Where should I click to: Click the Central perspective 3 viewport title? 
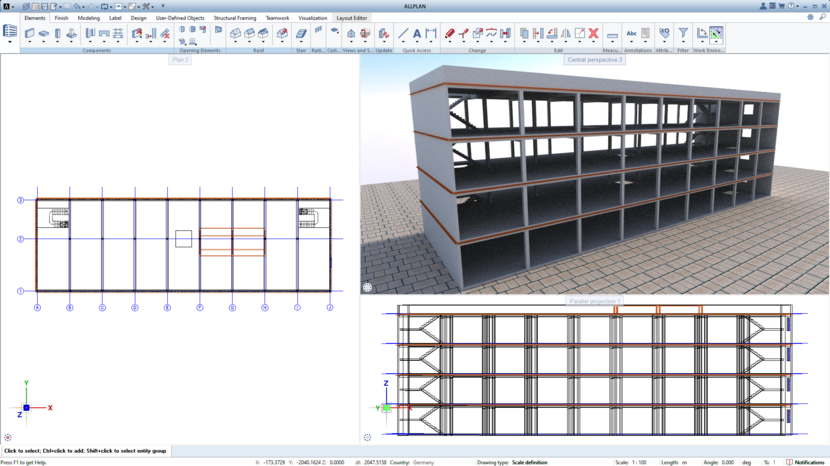[594, 60]
